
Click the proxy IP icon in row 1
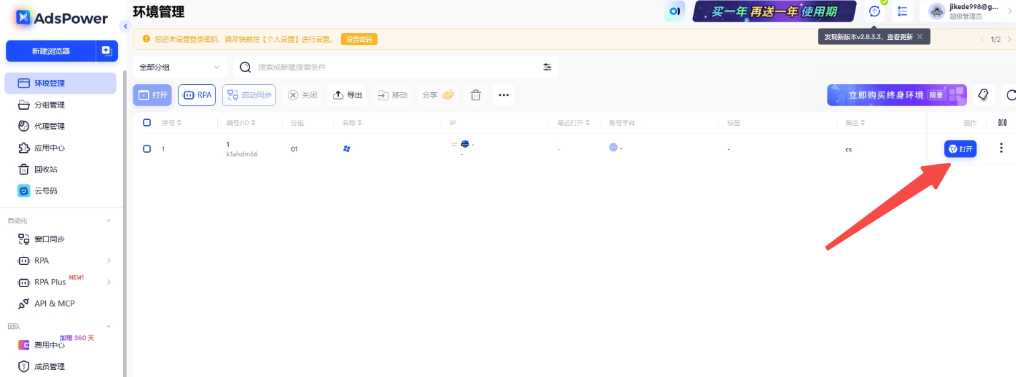(464, 144)
